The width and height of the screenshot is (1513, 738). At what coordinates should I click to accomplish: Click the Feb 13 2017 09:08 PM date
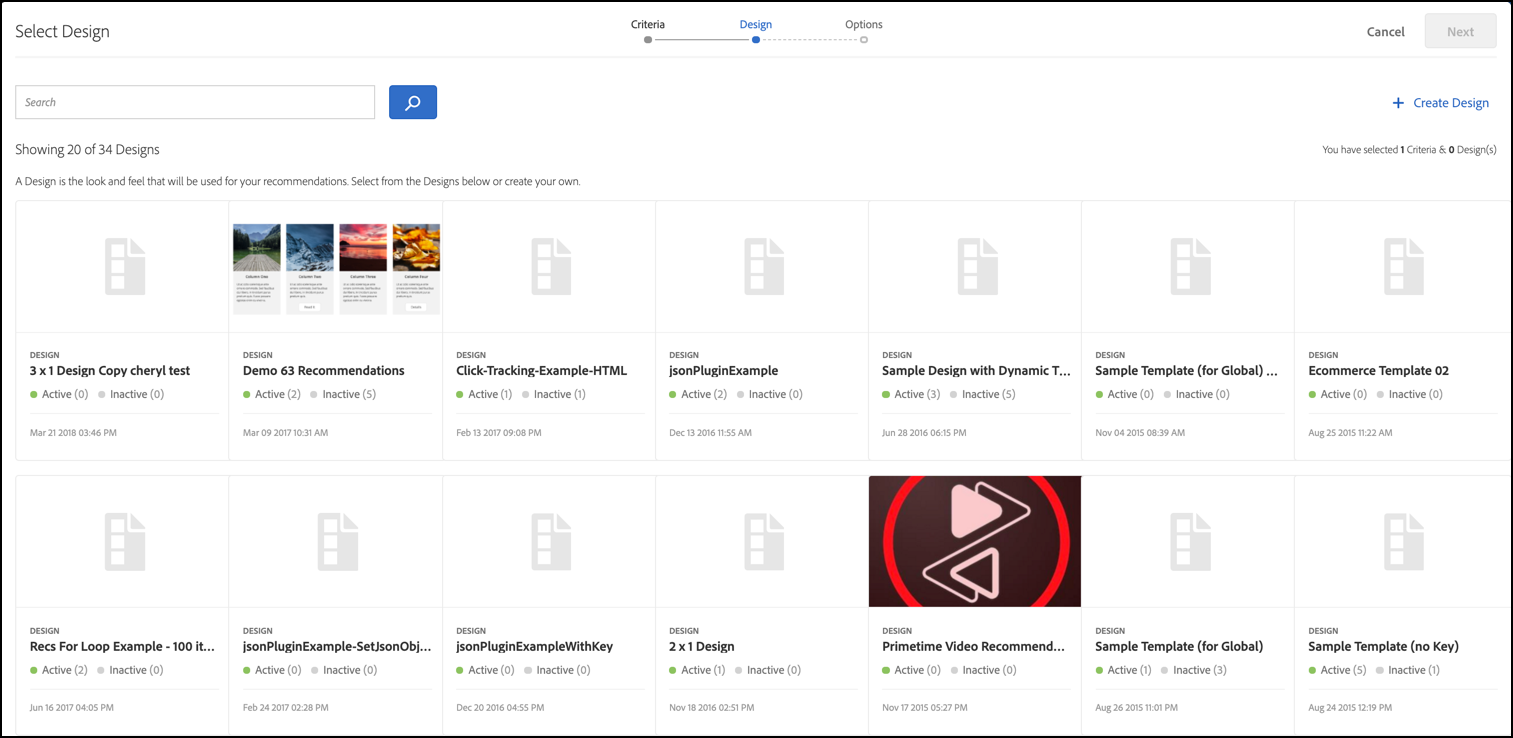[x=499, y=433]
